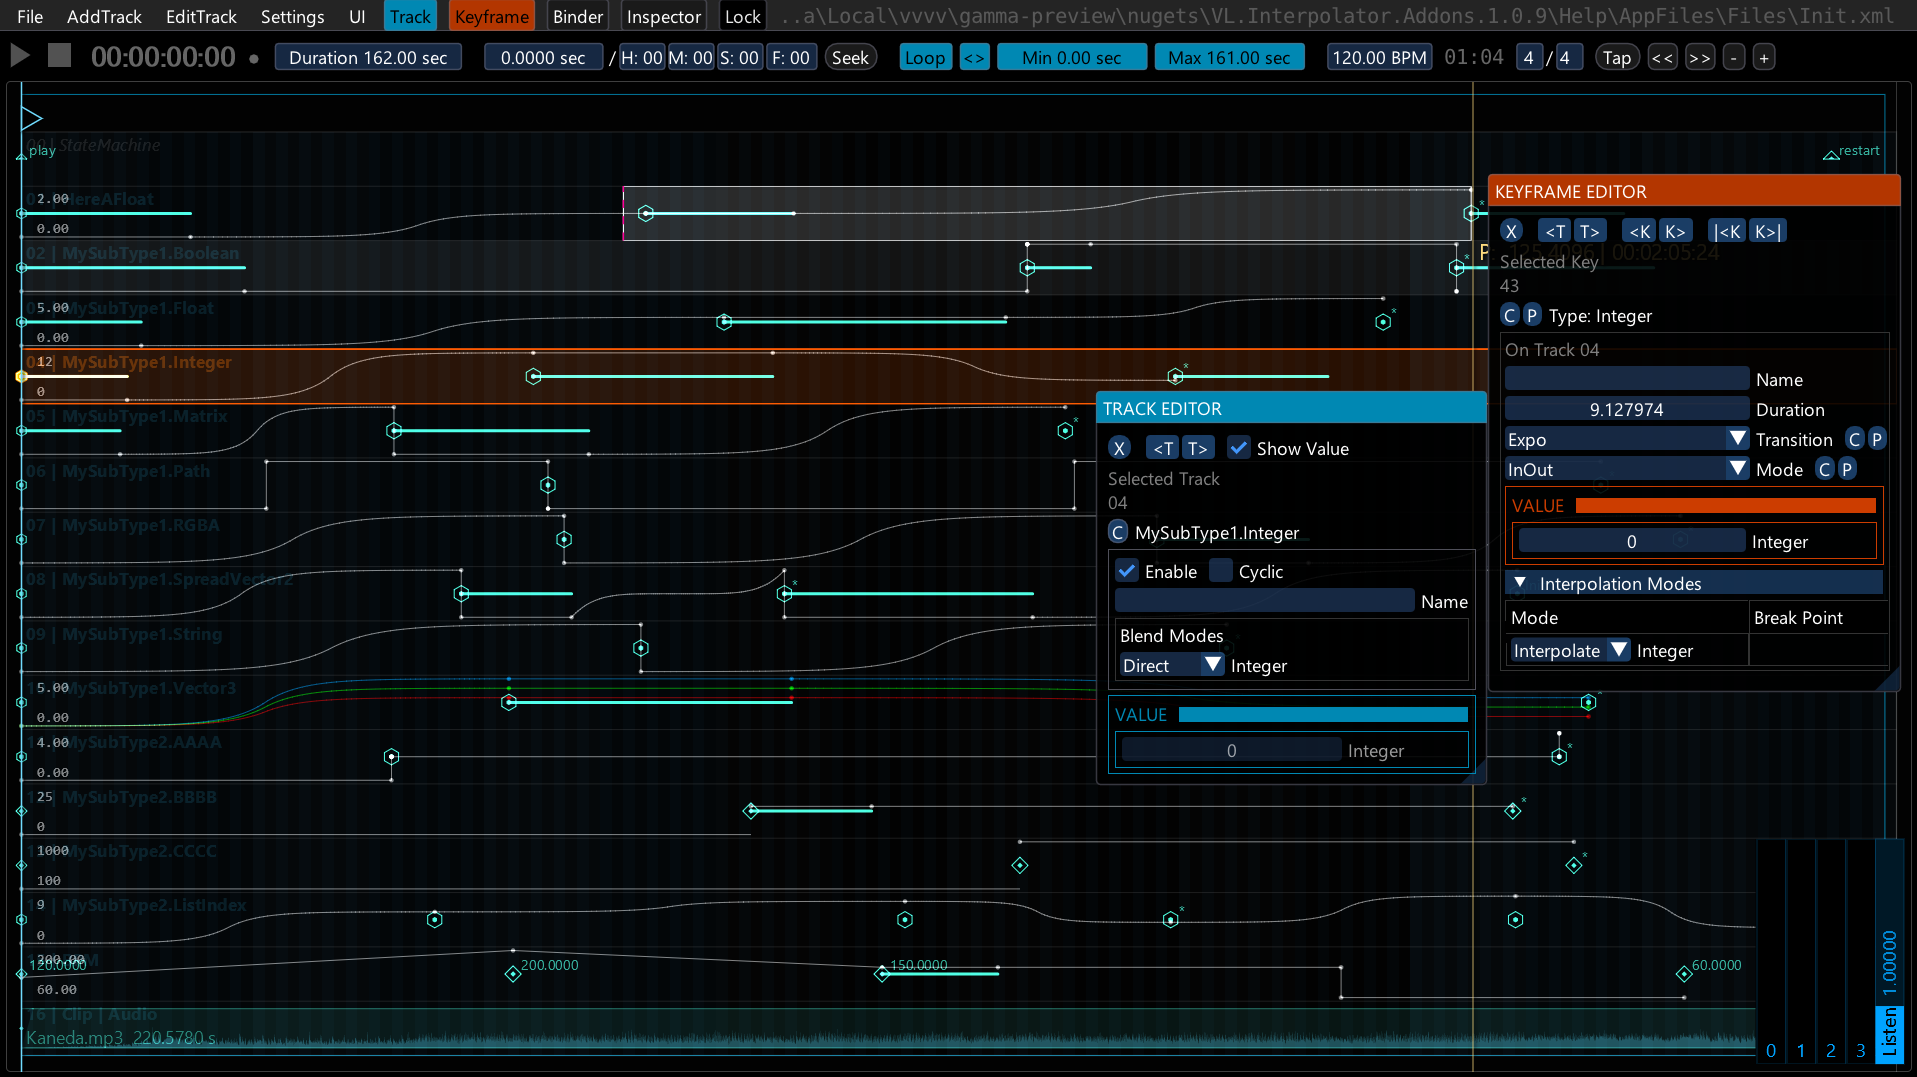The width and height of the screenshot is (1917, 1077).
Task: Open the Expo transition dropdown
Action: click(1626, 439)
